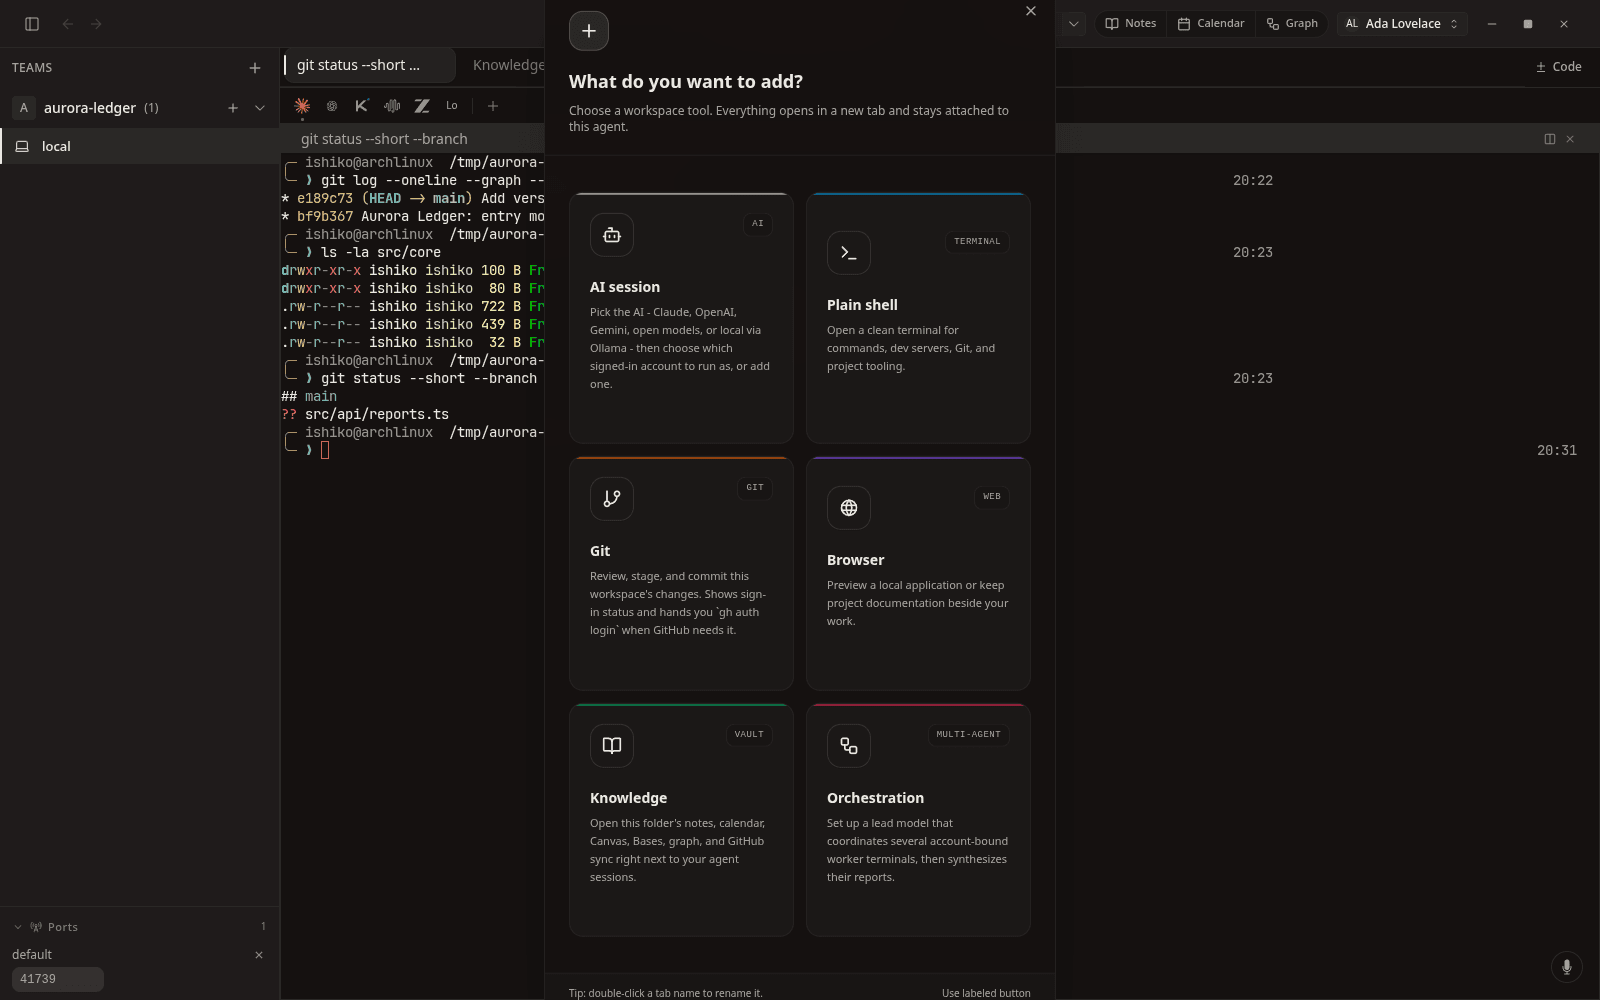Select the K agent icon
The width and height of the screenshot is (1600, 1000).
[x=362, y=106]
